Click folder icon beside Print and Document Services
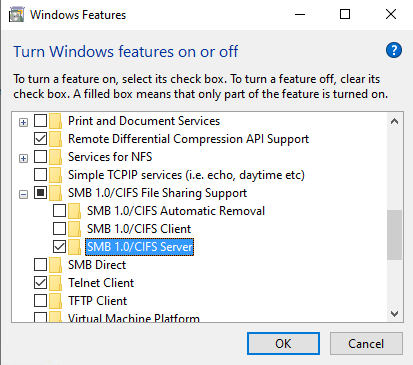Screen dimensions: 413x365 coord(55,121)
